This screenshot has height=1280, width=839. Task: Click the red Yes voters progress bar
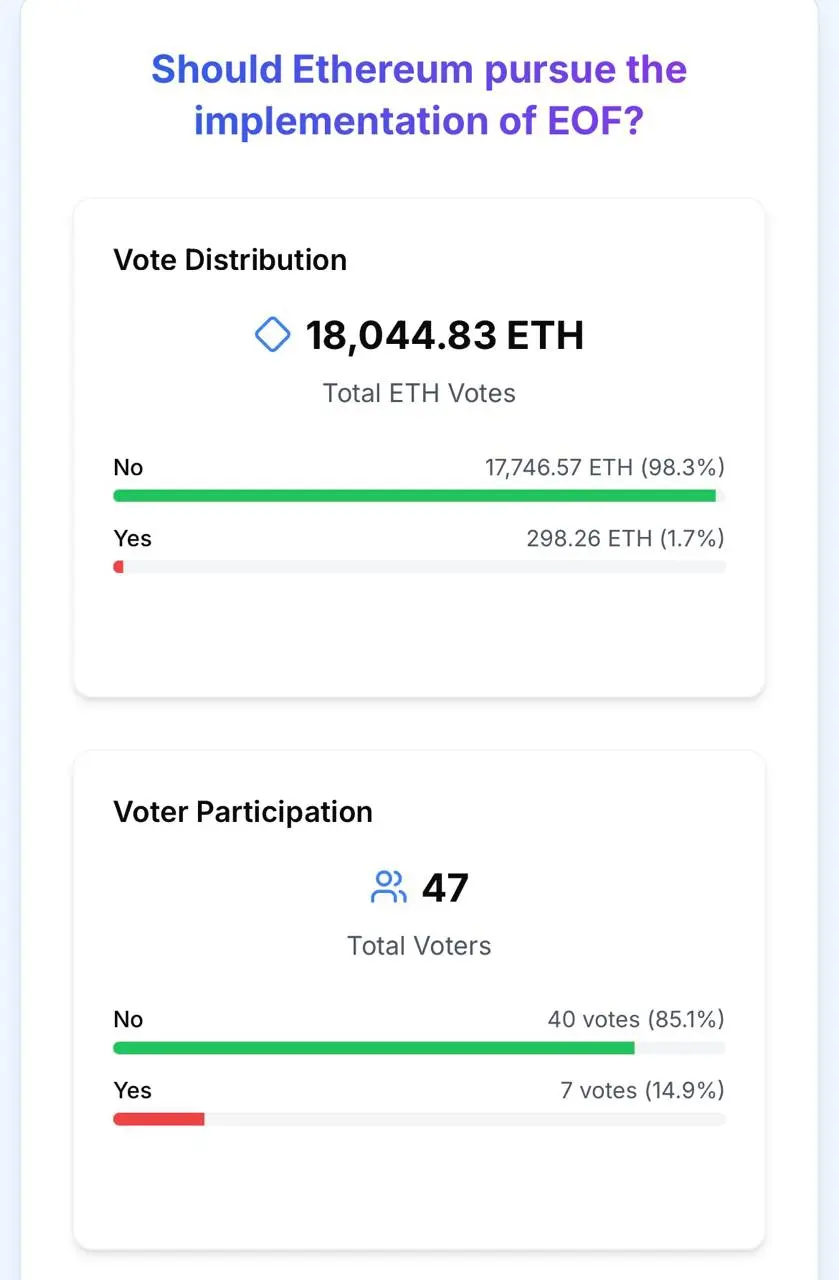tap(158, 1119)
